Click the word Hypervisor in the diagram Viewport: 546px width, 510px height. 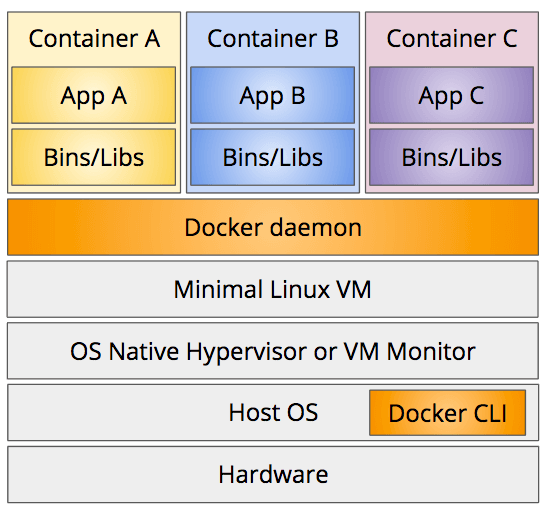click(247, 353)
